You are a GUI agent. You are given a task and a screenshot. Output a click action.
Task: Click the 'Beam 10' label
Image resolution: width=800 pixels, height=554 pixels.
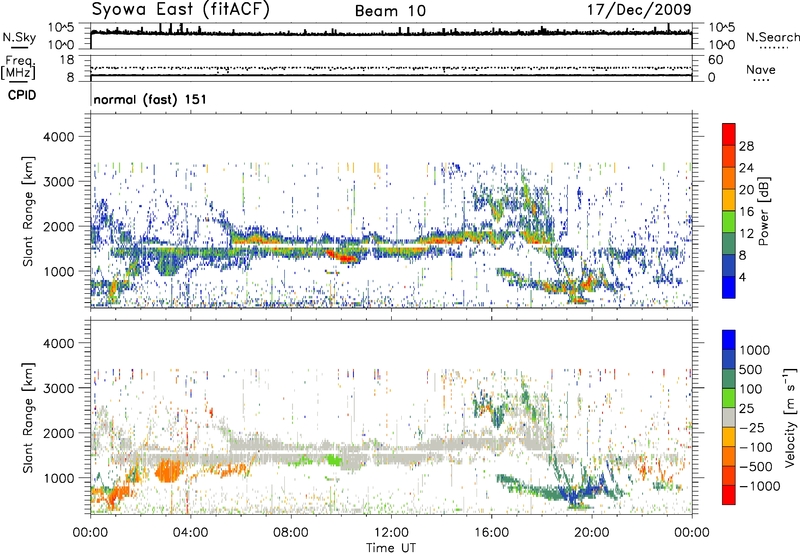[x=390, y=11]
